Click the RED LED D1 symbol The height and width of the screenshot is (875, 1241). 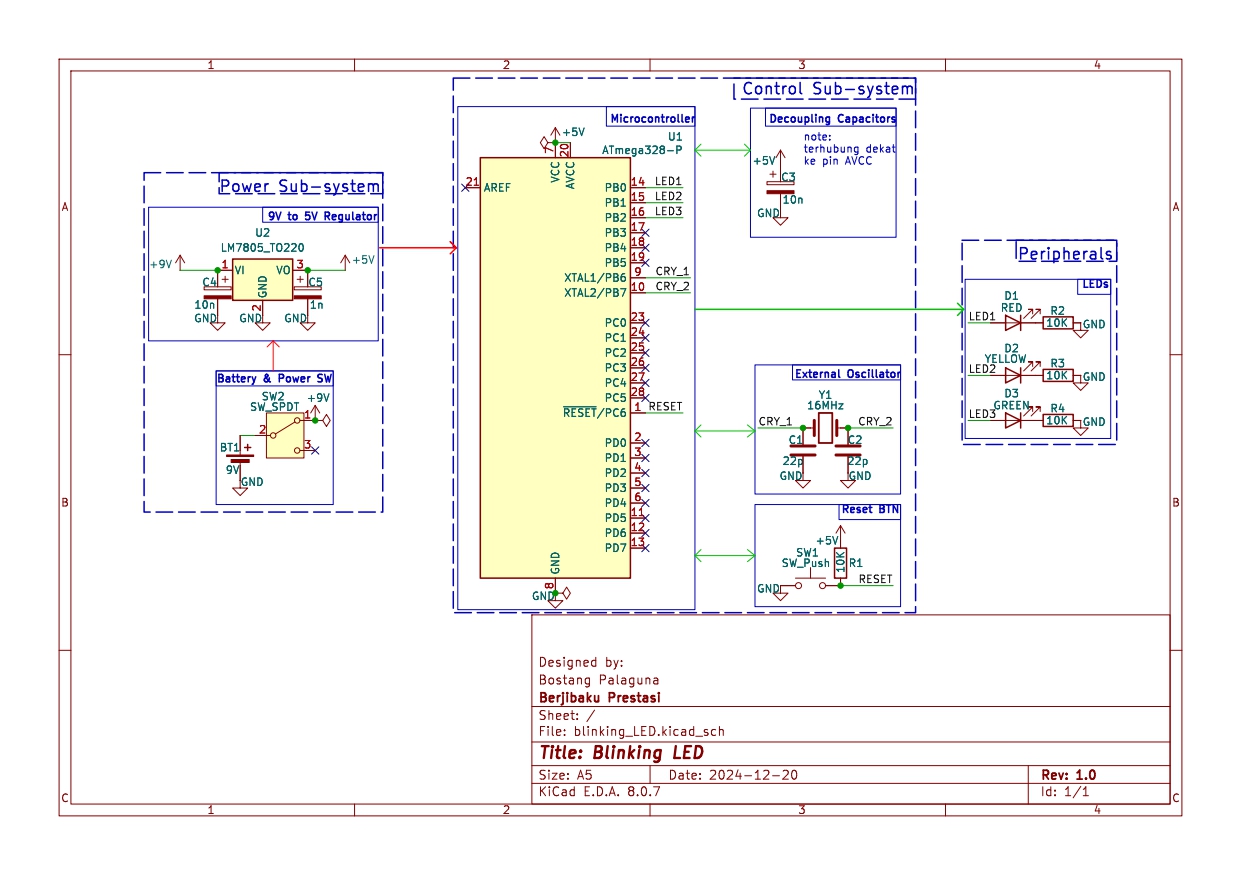(1013, 323)
